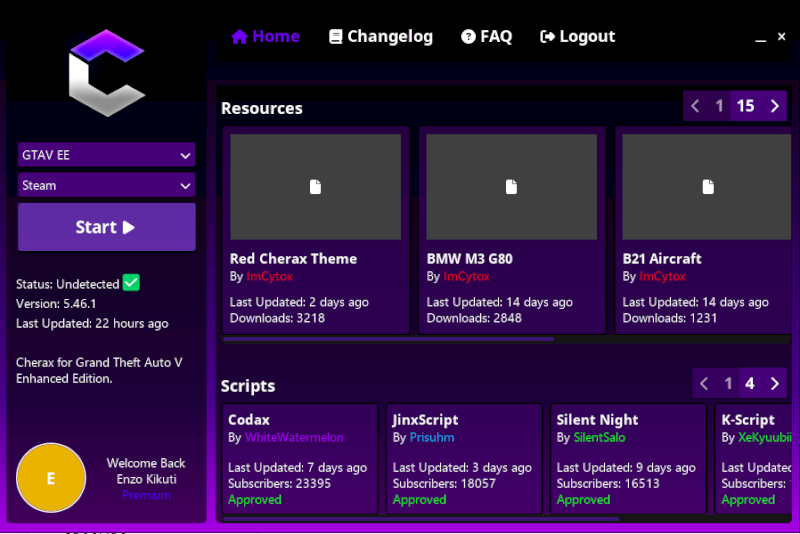Viewport: 800px width, 534px height.
Task: Click the Cherax logo icon
Action: point(106,73)
